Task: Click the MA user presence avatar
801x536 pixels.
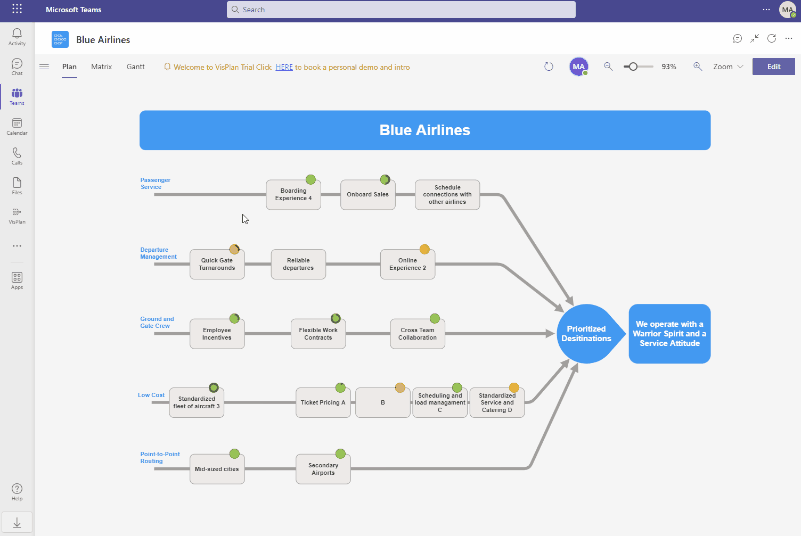Action: coord(579,66)
